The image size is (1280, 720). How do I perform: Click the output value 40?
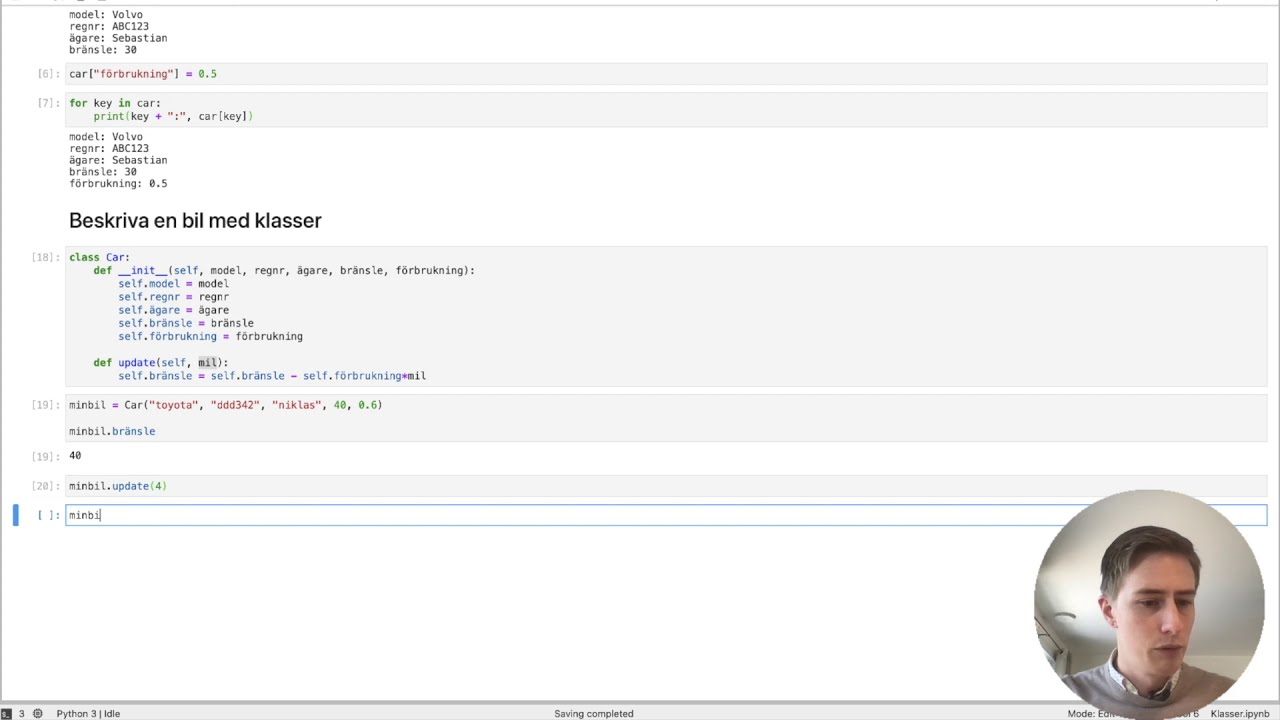75,455
